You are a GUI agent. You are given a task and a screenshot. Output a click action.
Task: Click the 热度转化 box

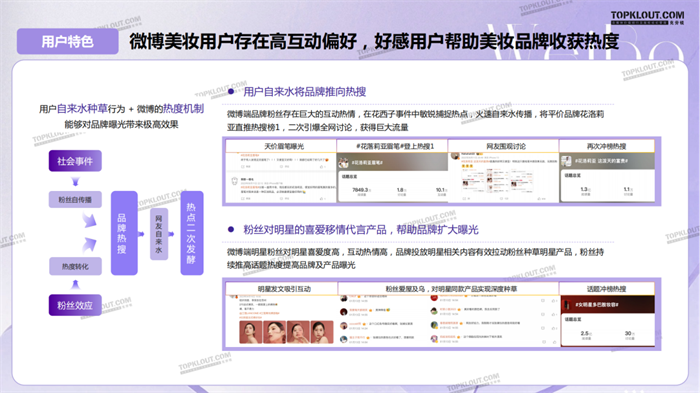75,267
